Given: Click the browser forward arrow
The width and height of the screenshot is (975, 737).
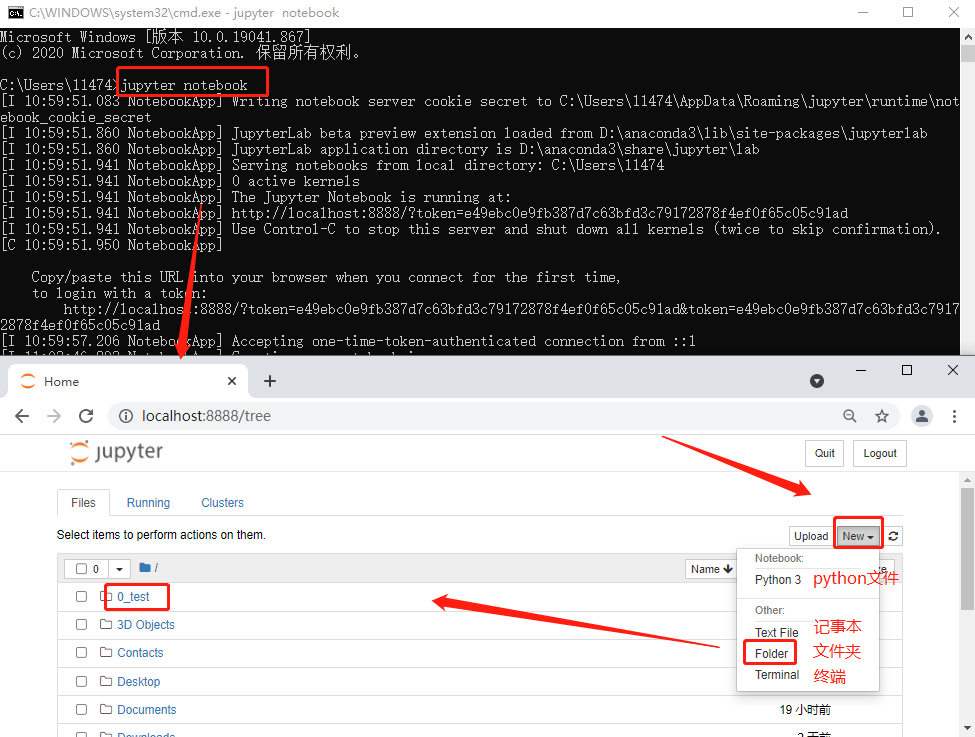Looking at the screenshot, I should [54, 416].
